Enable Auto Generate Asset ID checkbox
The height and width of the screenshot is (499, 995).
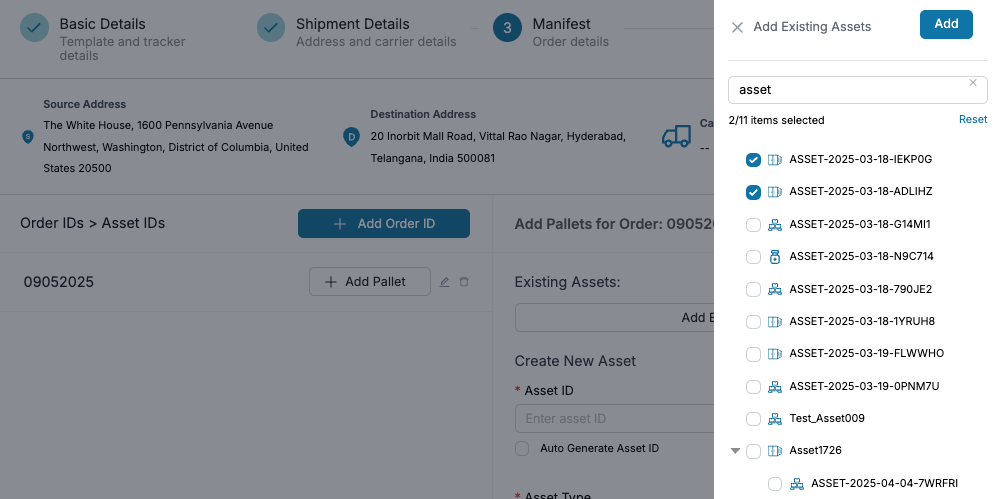pos(522,449)
